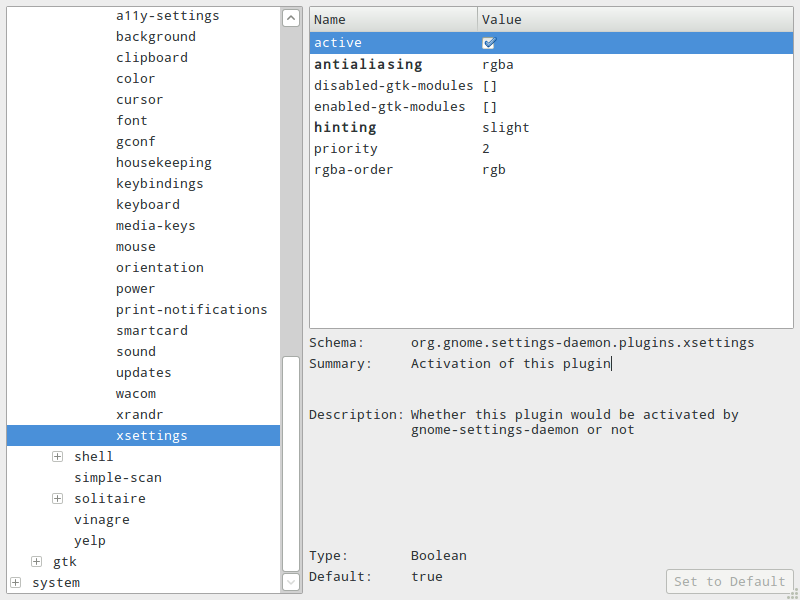The image size is (800, 600).
Task: Select gtk label in the tree
Action: 65,562
